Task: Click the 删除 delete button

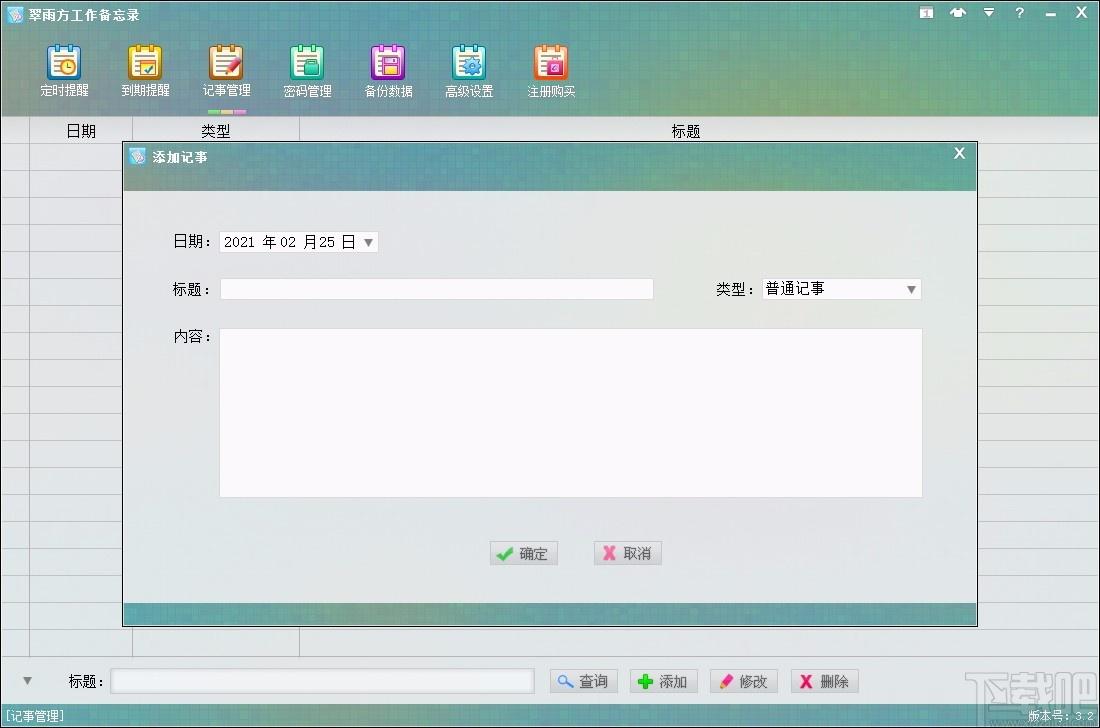Action: coord(825,681)
